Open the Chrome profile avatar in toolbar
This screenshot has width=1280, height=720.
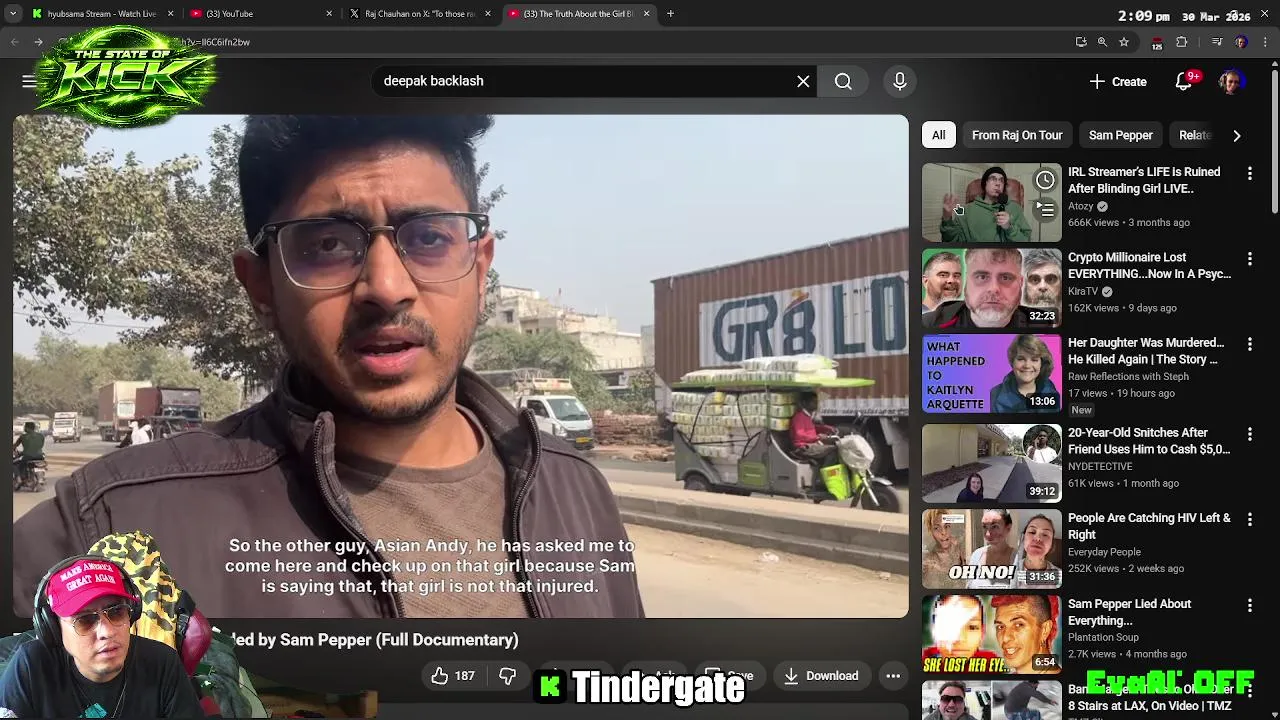tap(1241, 42)
